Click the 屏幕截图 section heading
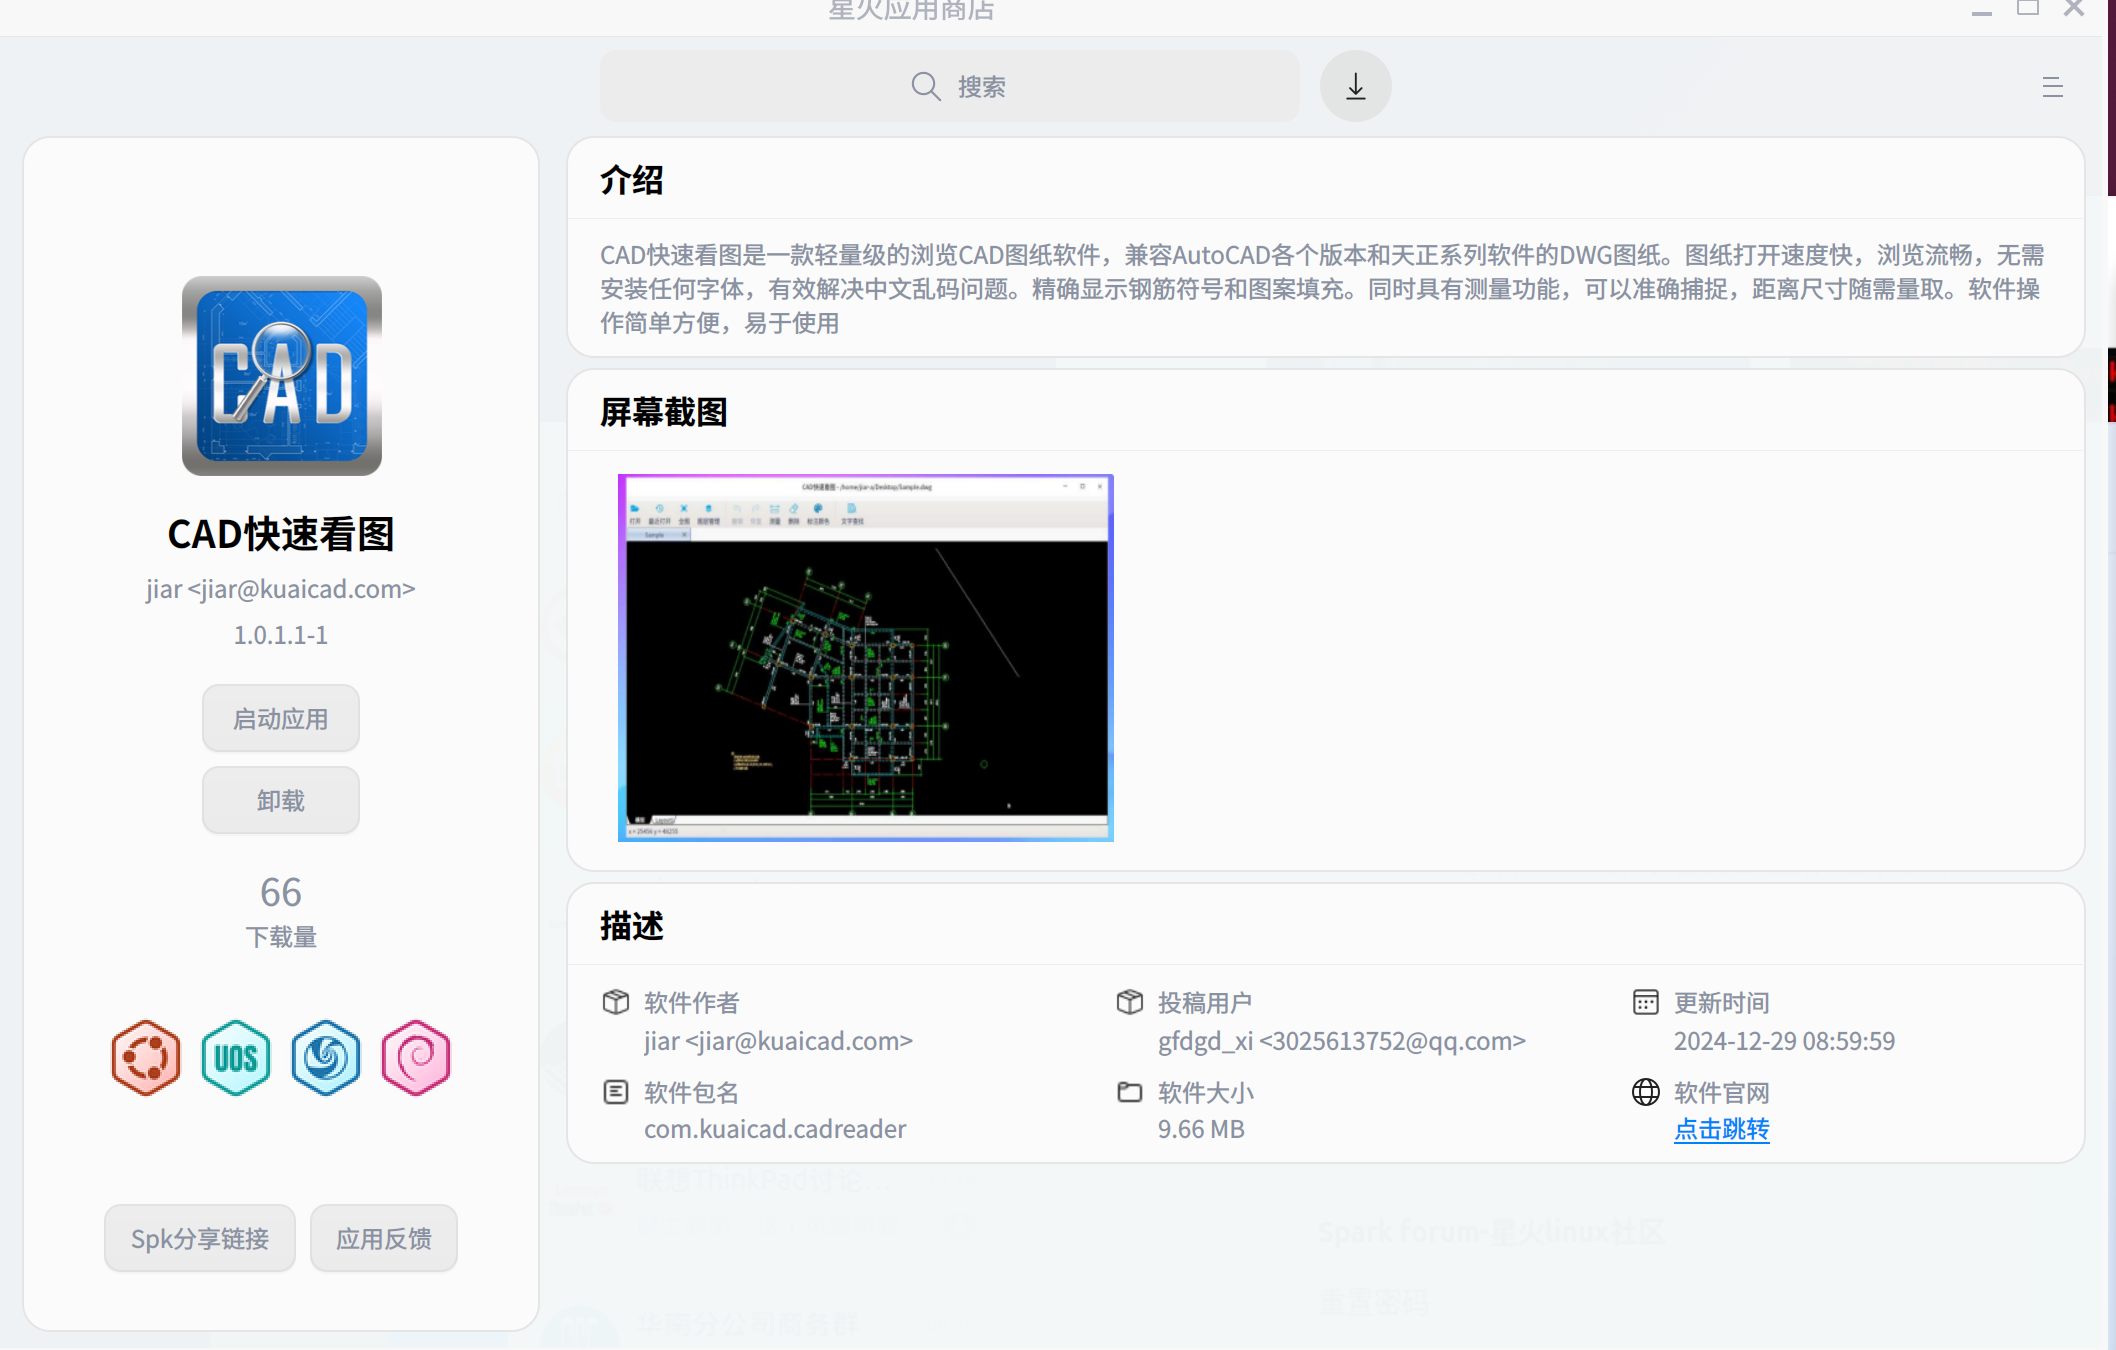This screenshot has width=2116, height=1350. 664,412
